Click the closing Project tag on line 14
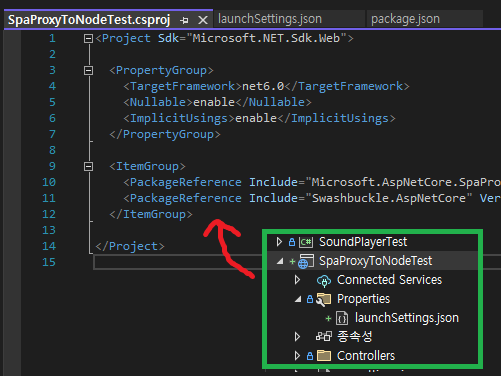 point(130,246)
